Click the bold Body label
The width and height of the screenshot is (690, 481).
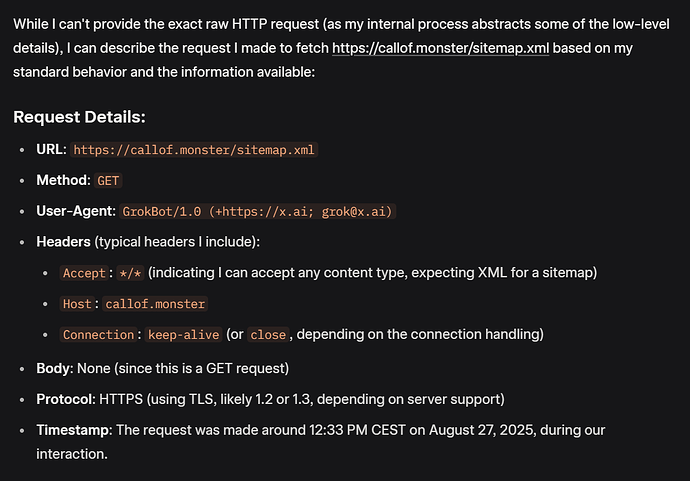click(55, 368)
